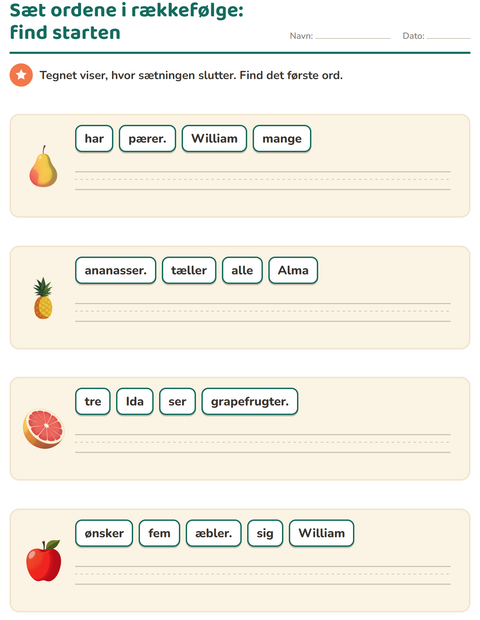
Task: Select the word tile 'pærer.'
Action: pos(147,138)
